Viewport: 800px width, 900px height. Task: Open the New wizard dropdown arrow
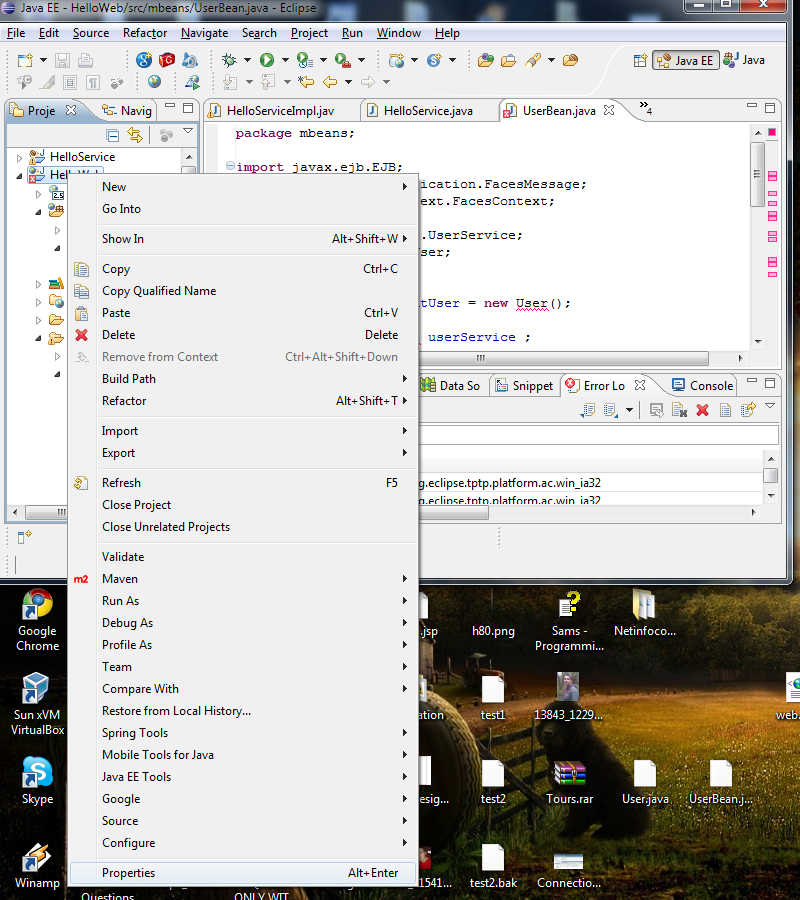click(43, 60)
